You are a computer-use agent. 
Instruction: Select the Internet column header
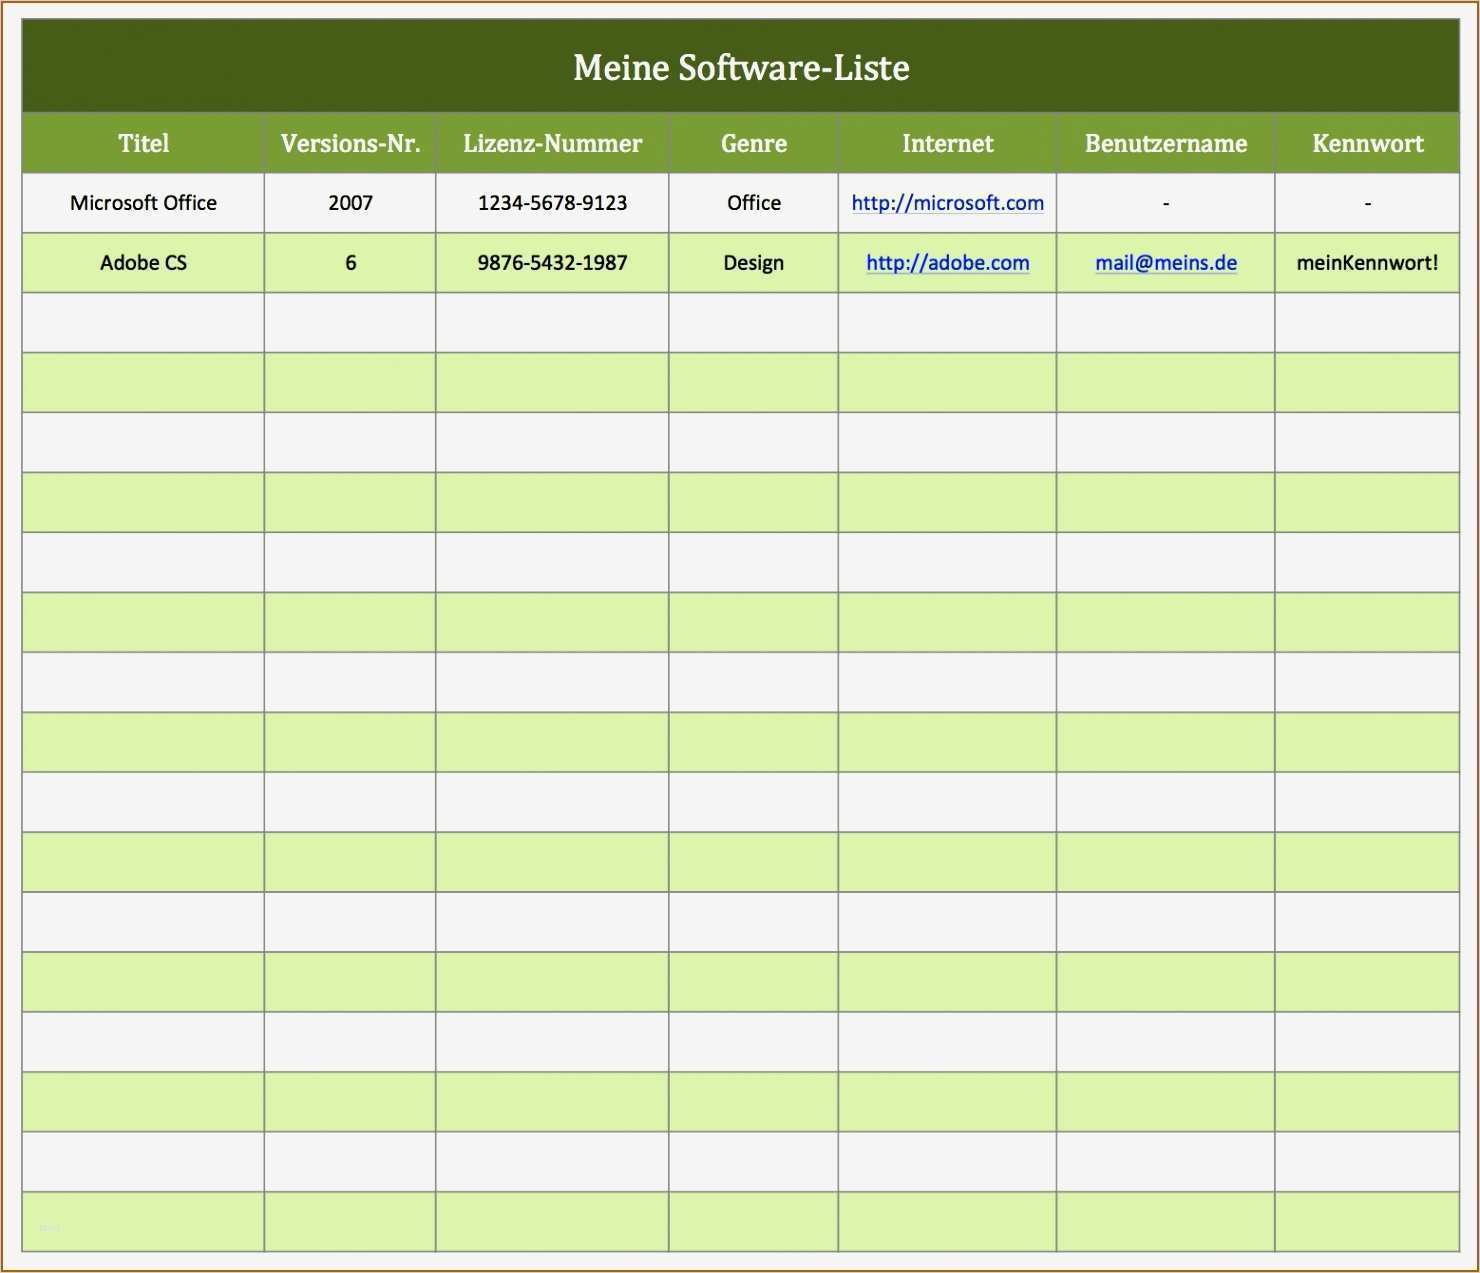coord(946,142)
